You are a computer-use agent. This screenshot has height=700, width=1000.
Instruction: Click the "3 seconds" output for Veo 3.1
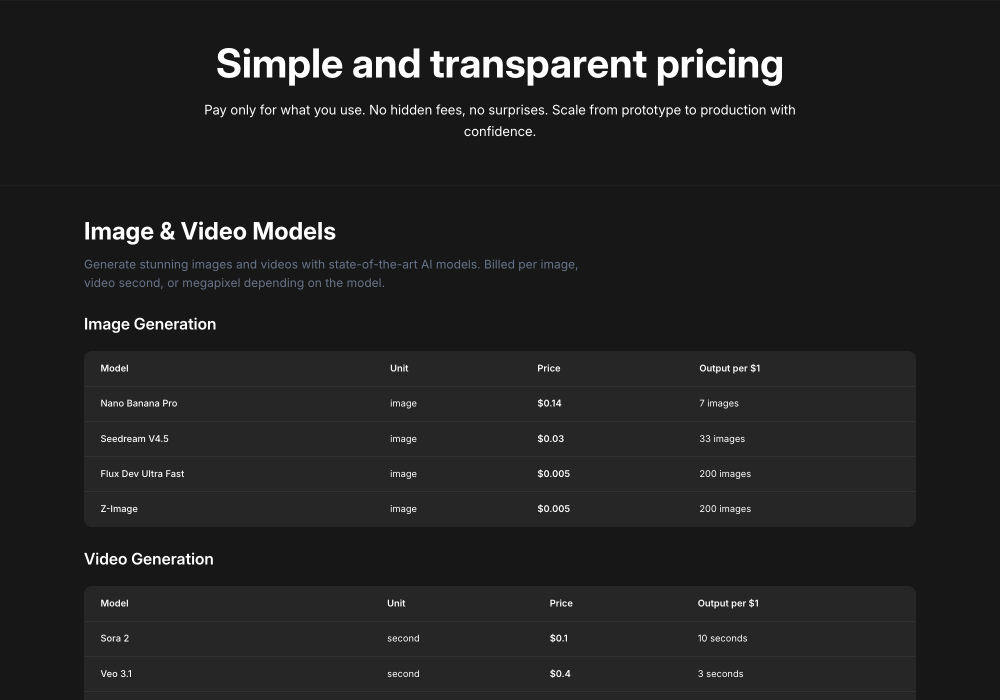pos(720,674)
